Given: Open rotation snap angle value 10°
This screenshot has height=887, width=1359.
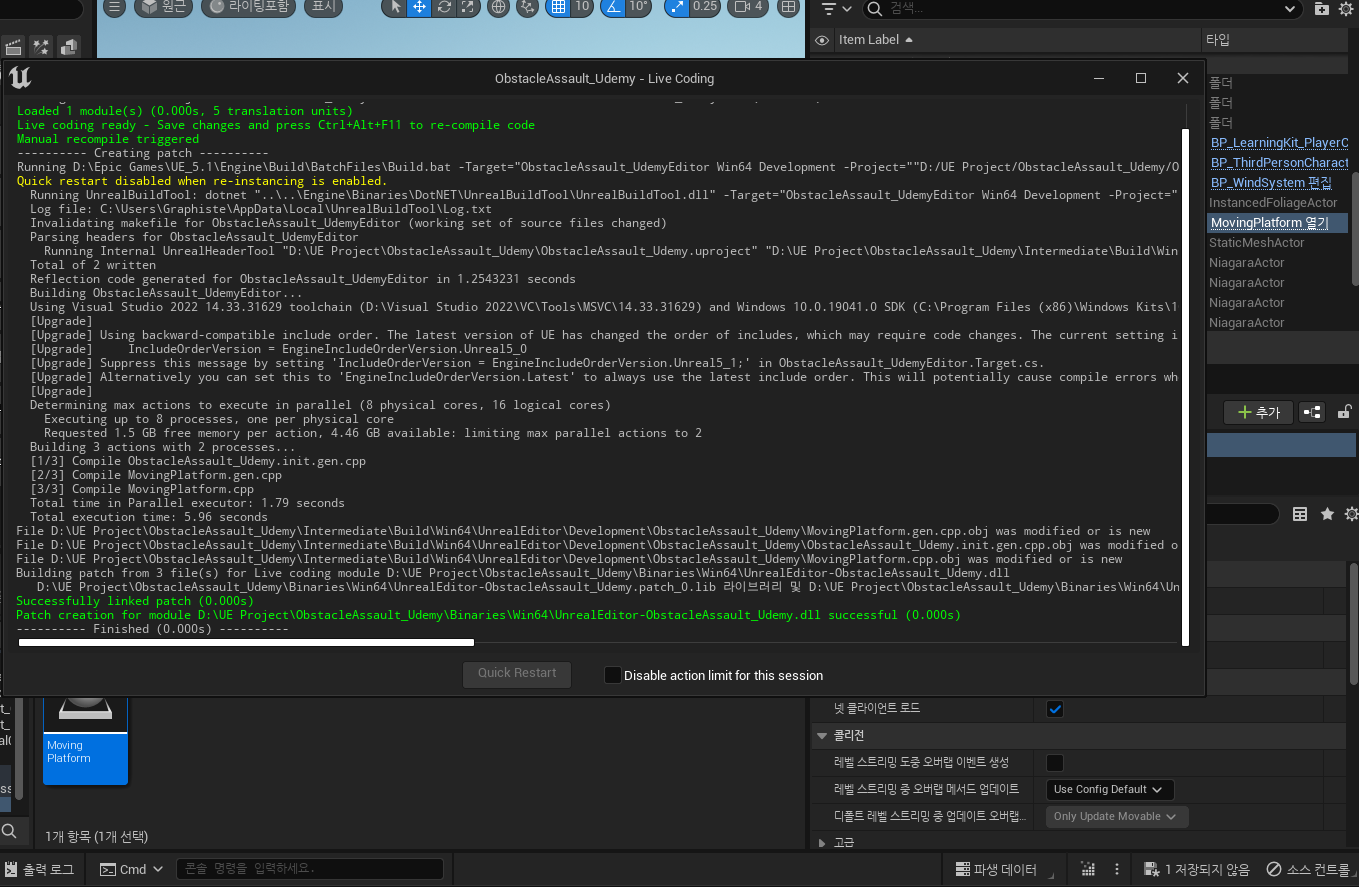Looking at the screenshot, I should pyautogui.click(x=638, y=7).
